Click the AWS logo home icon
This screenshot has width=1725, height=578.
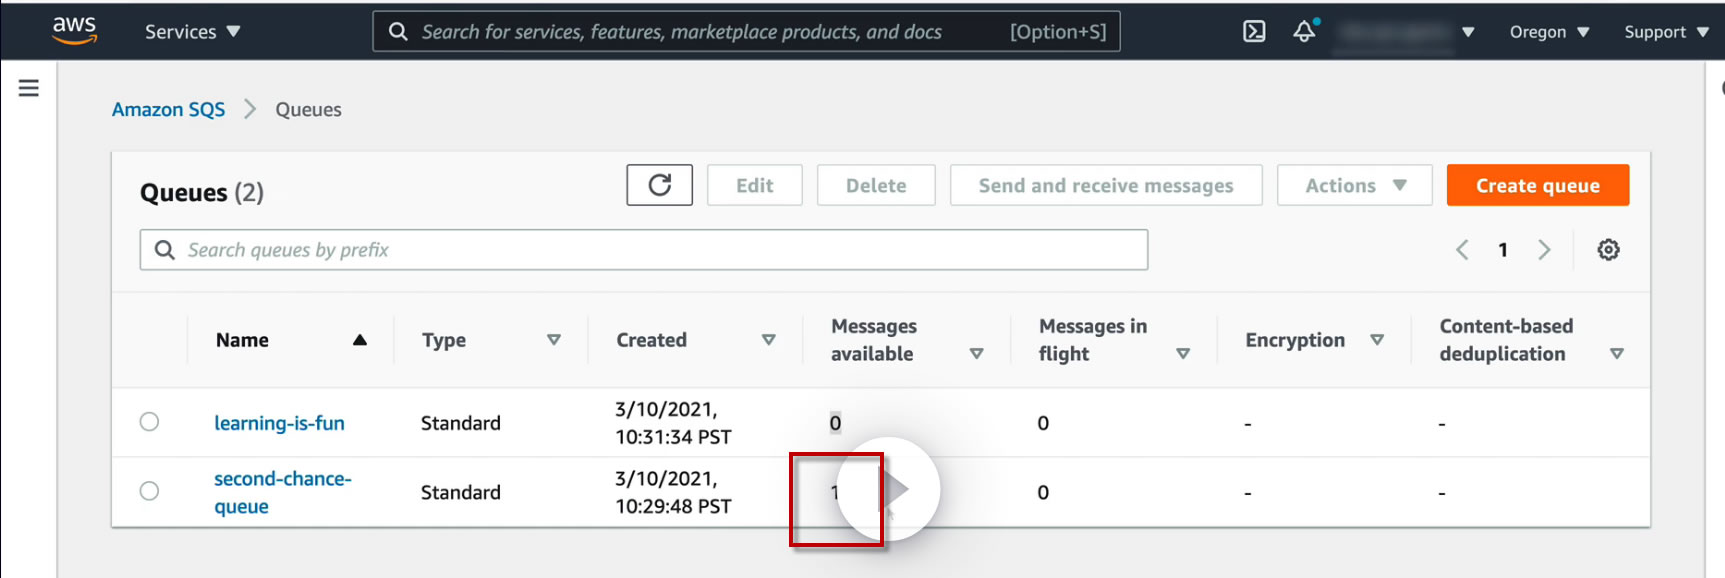click(75, 30)
